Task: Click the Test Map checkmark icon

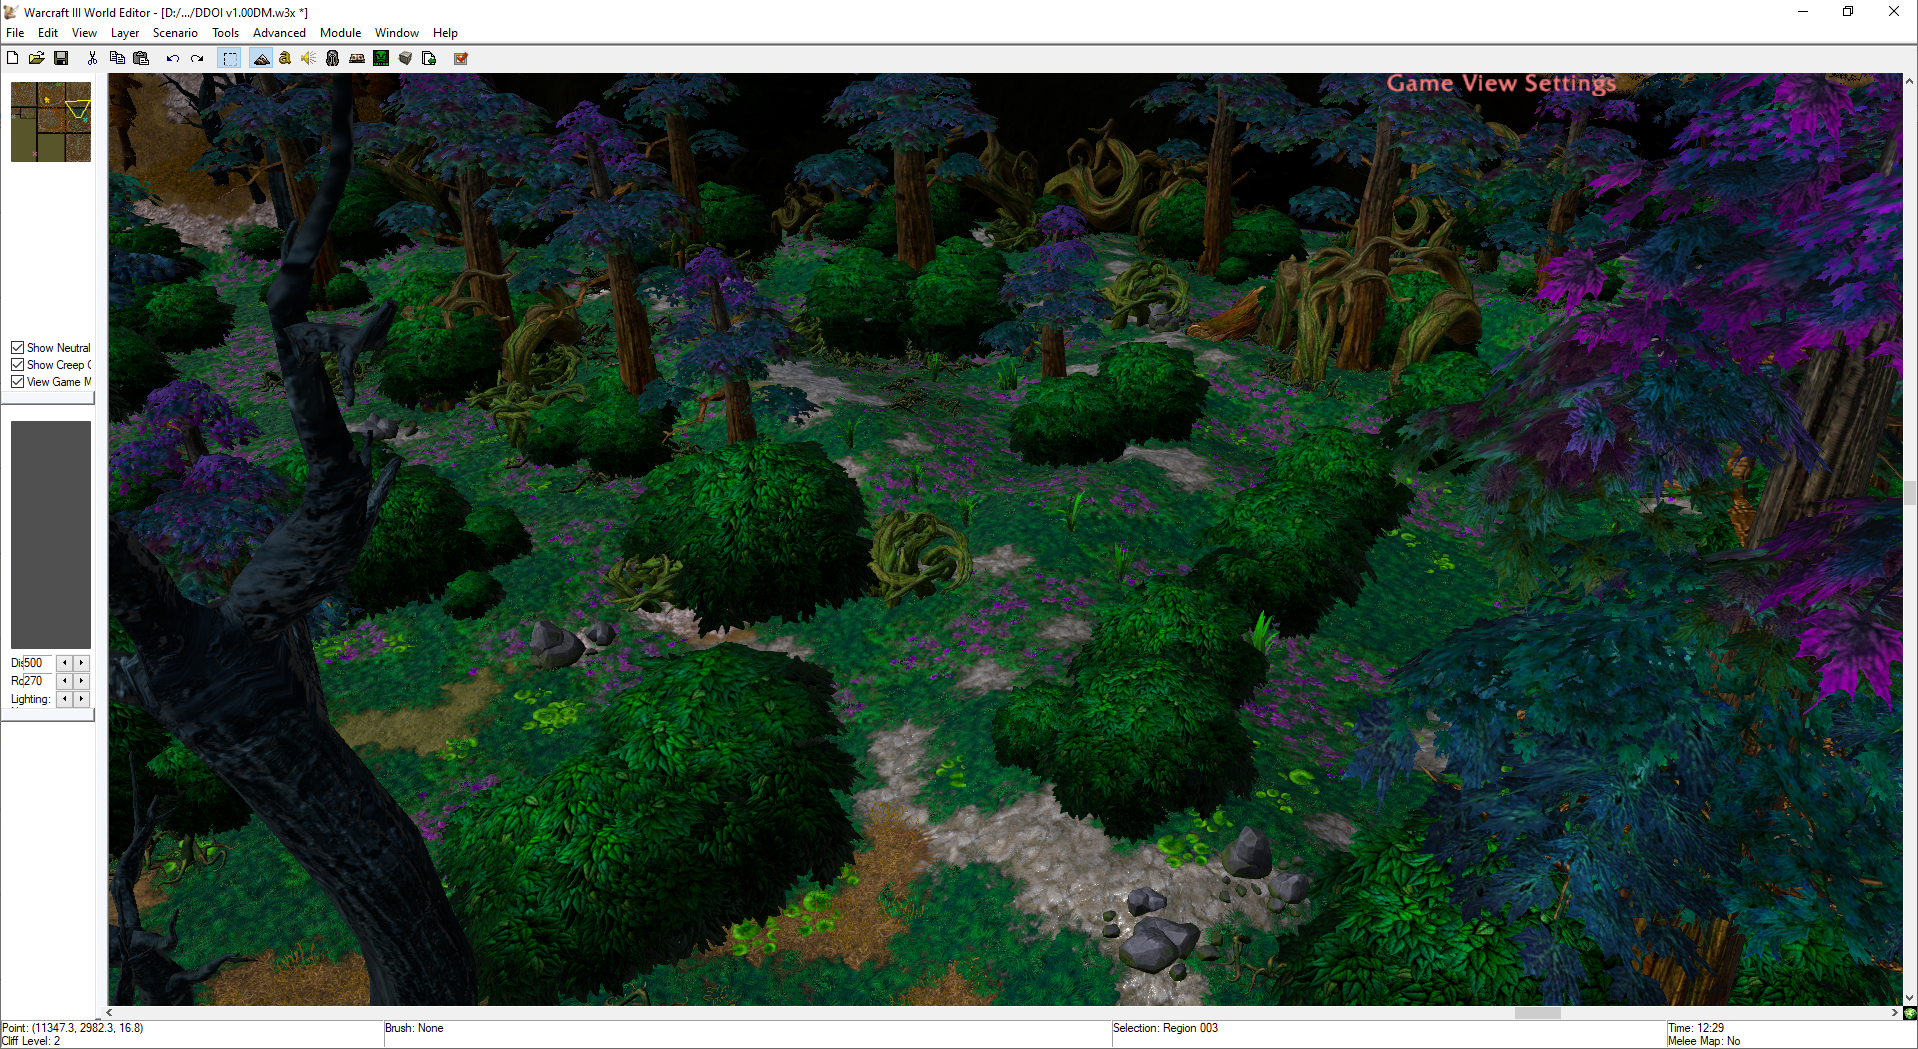Action: point(461,58)
